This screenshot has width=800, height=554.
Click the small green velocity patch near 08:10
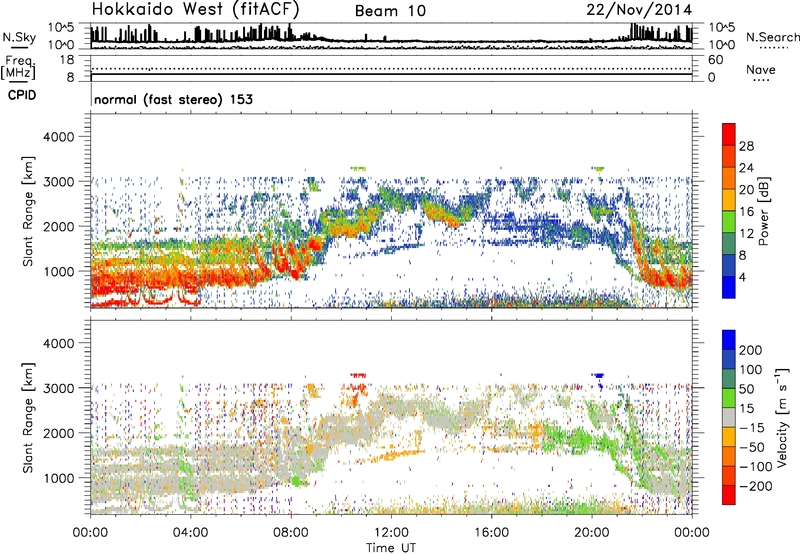296,481
